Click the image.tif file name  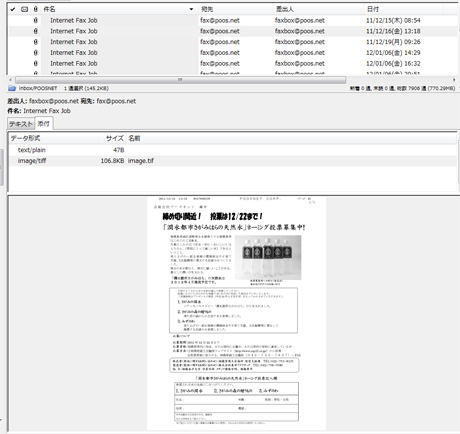(141, 161)
